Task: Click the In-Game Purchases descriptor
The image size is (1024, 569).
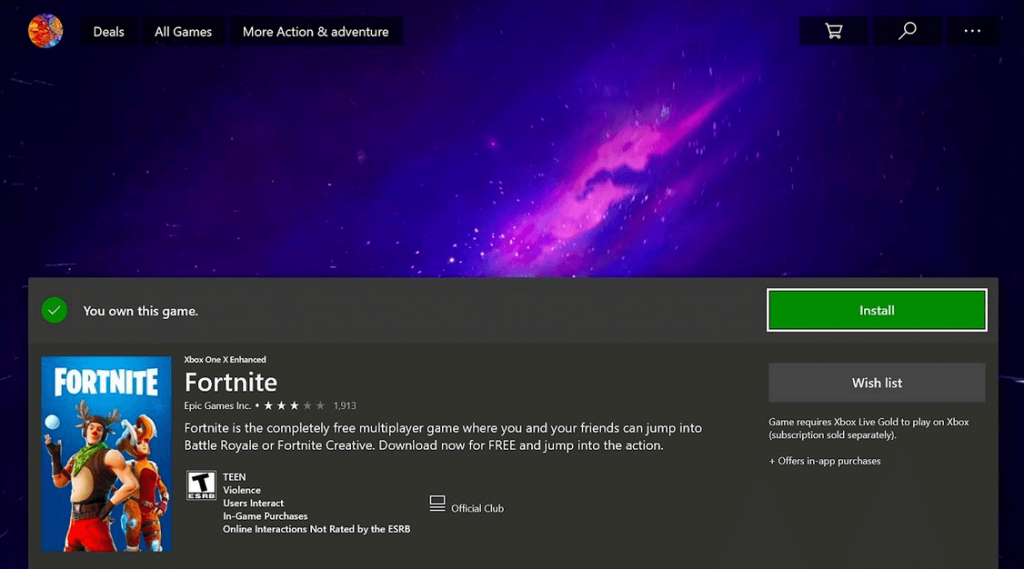Action: [x=265, y=516]
